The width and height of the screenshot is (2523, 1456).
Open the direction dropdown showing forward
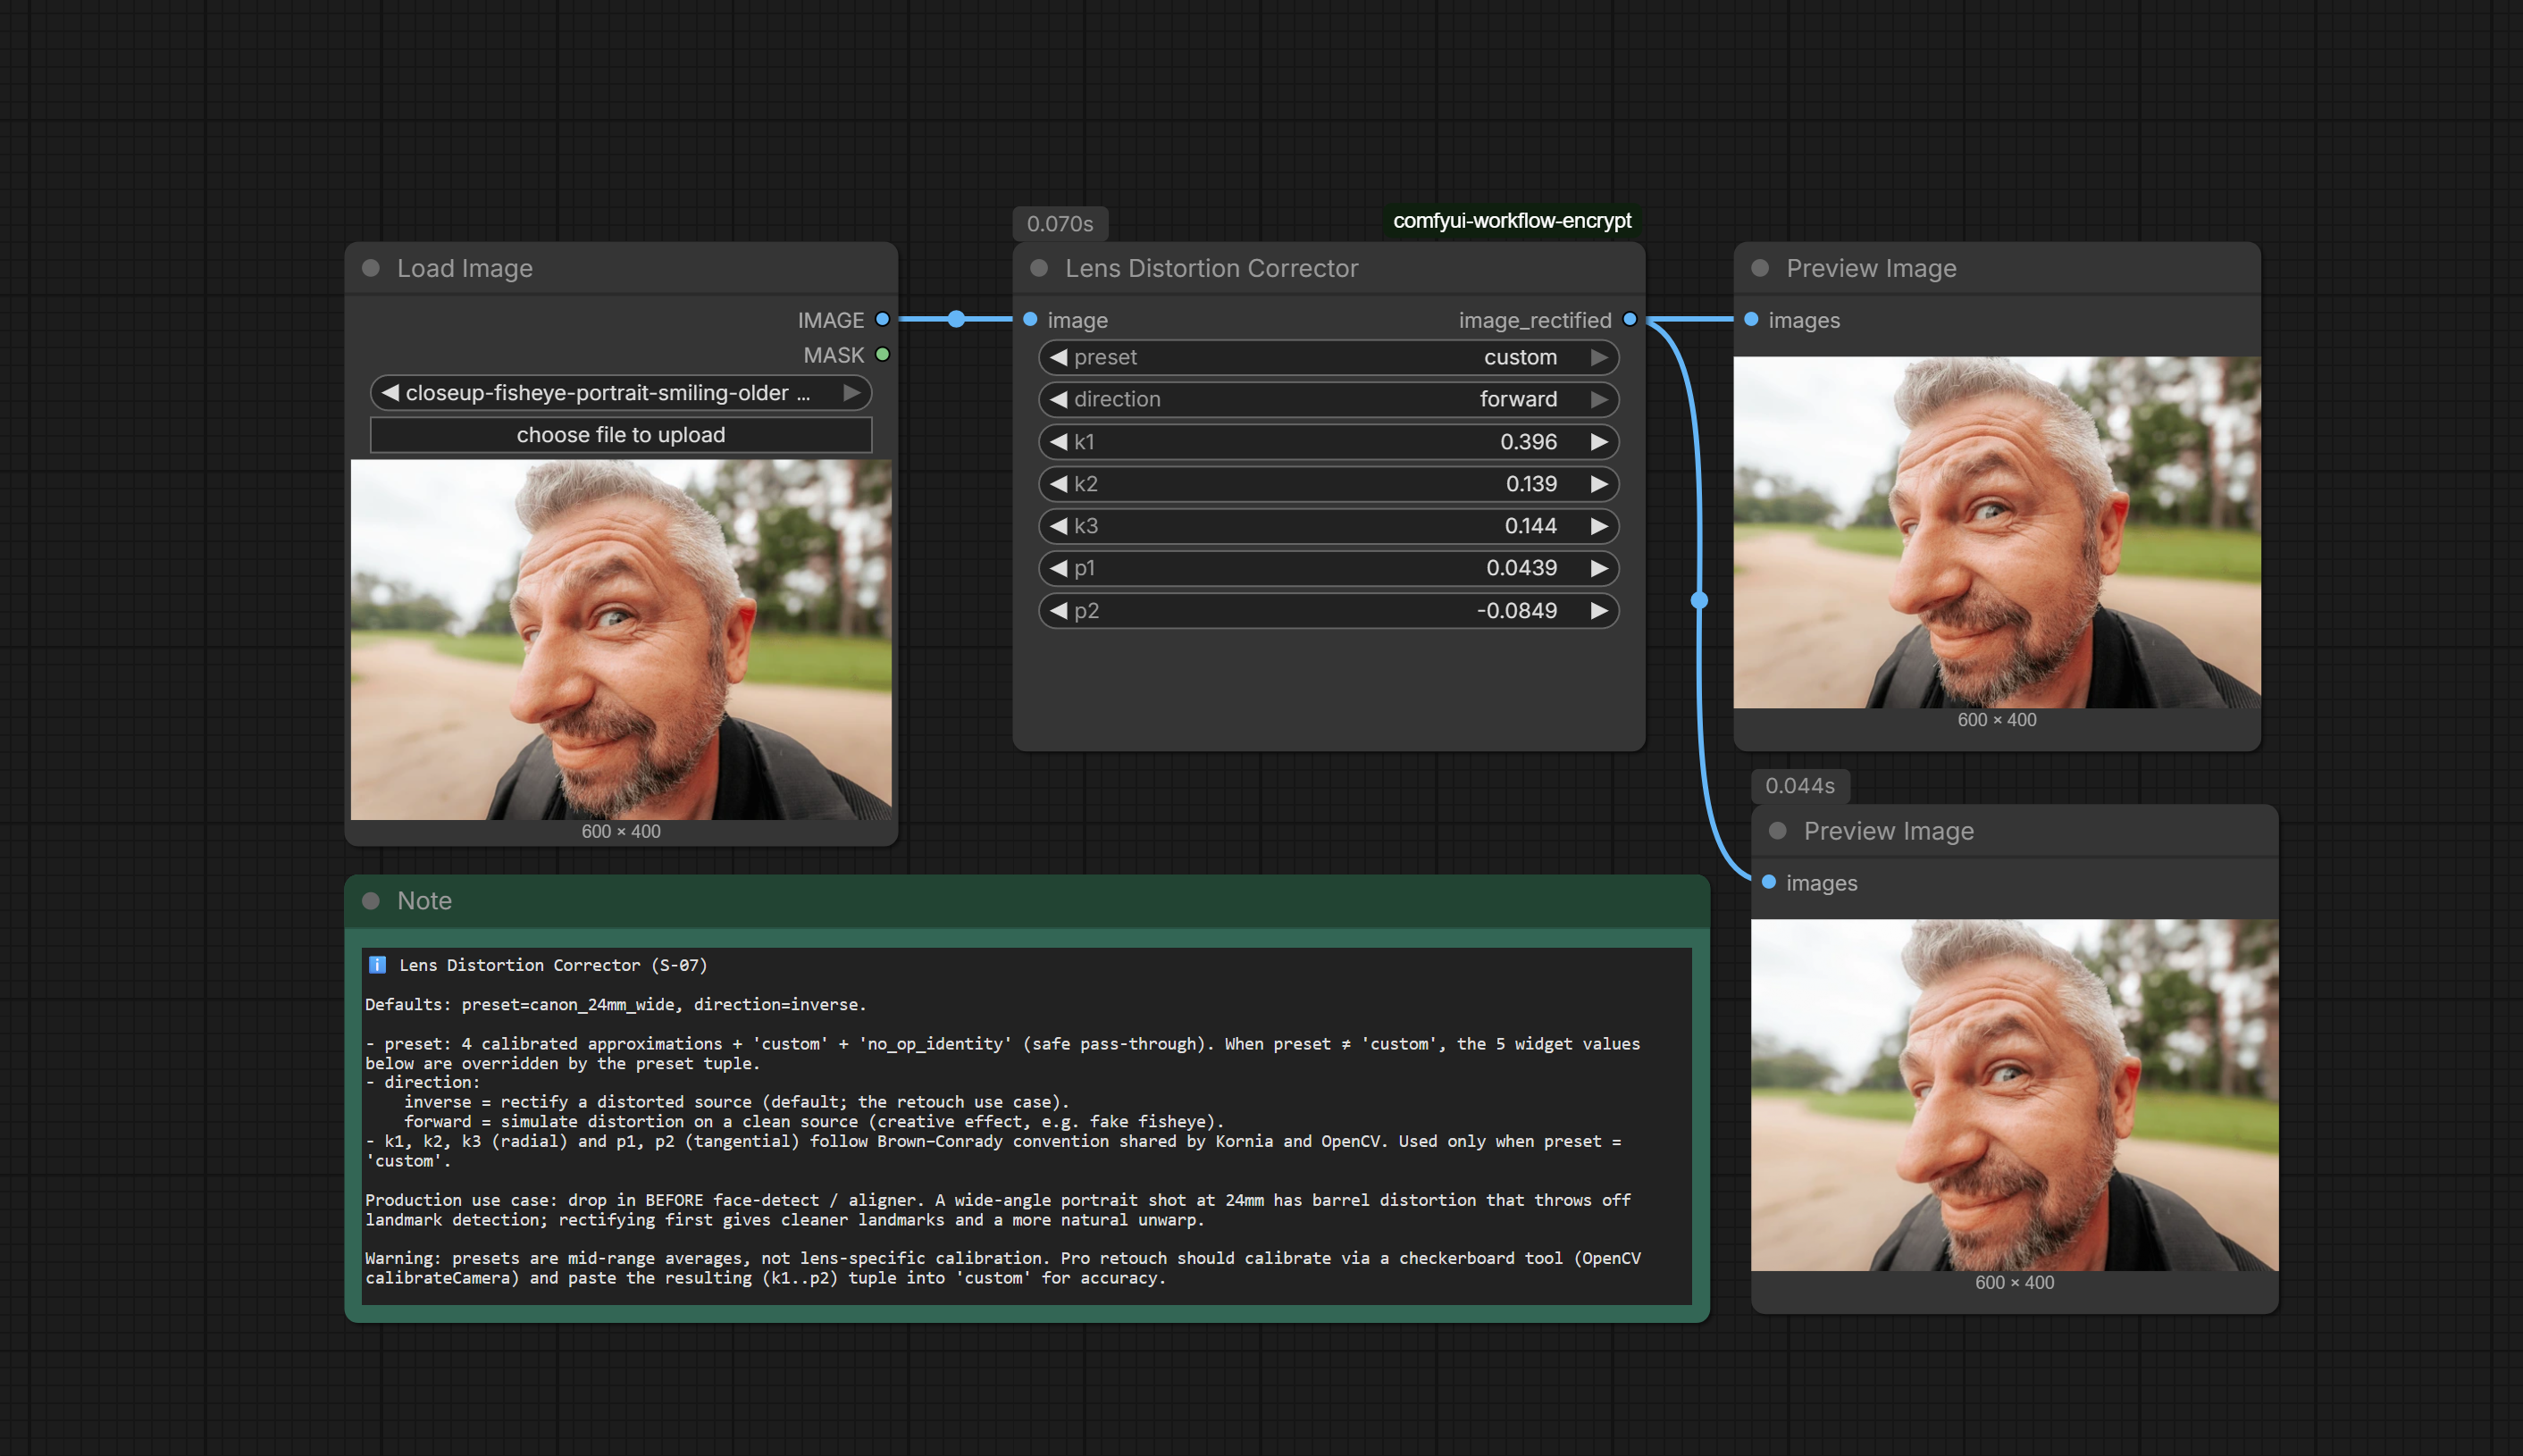tap(1328, 399)
